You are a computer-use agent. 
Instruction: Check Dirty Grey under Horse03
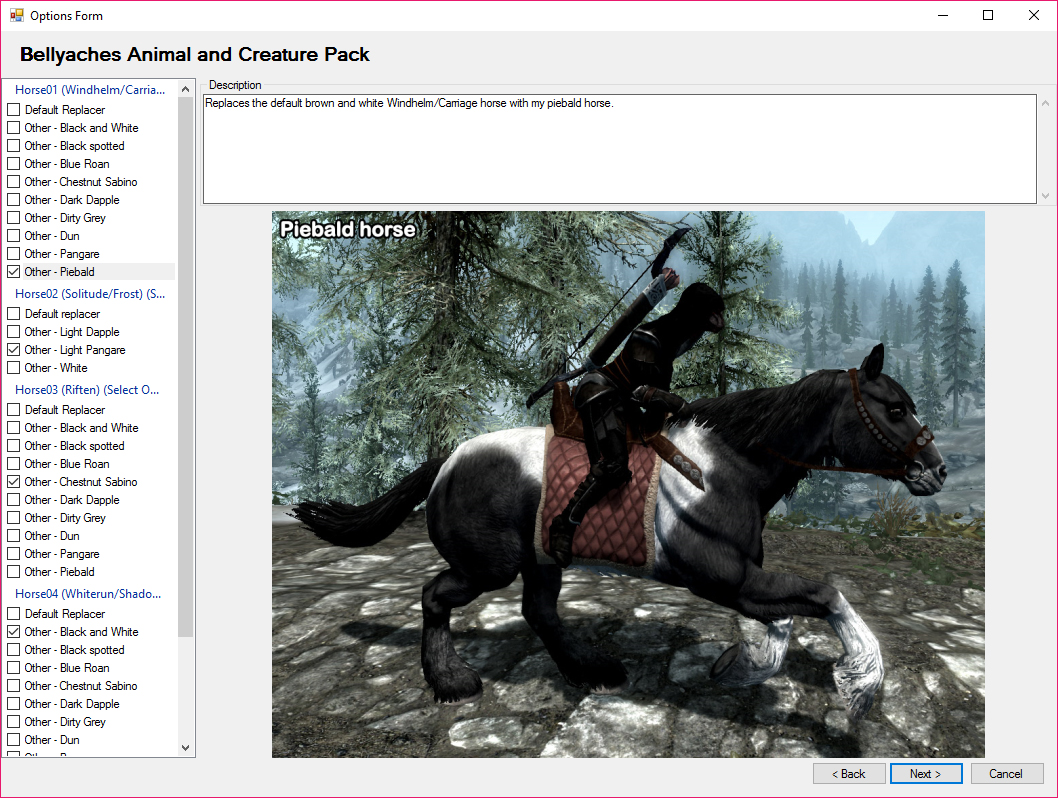coord(13,518)
